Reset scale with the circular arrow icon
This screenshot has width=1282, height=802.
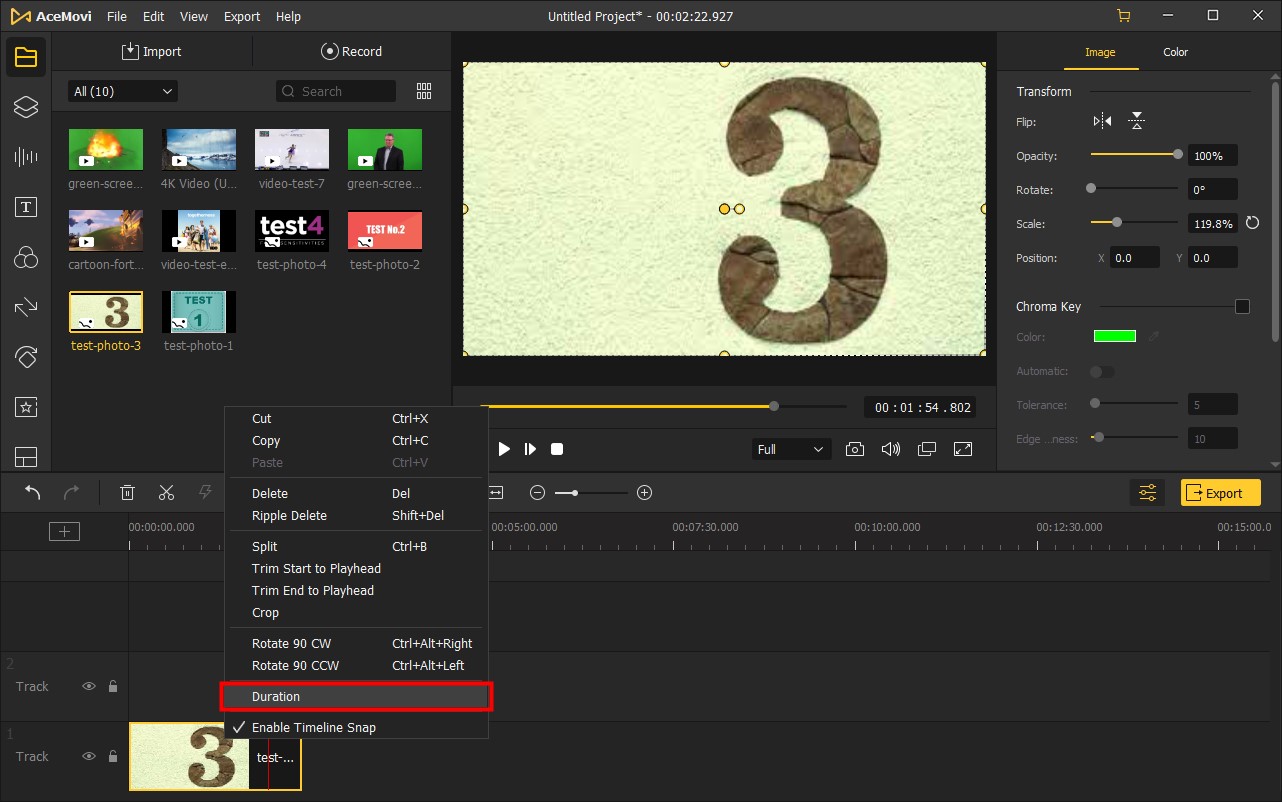click(1252, 223)
